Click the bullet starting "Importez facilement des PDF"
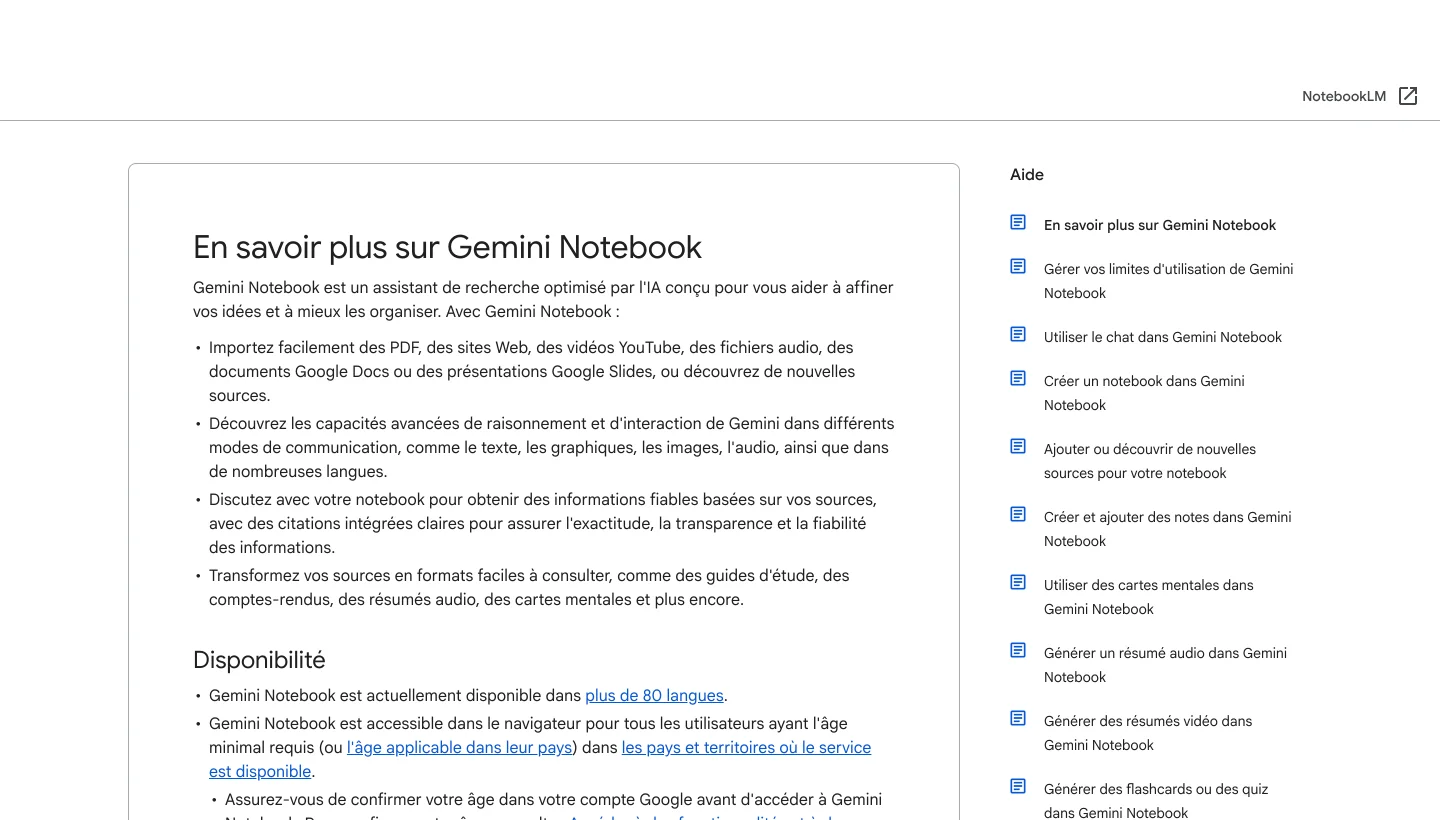The image size is (1440, 820). click(x=532, y=372)
